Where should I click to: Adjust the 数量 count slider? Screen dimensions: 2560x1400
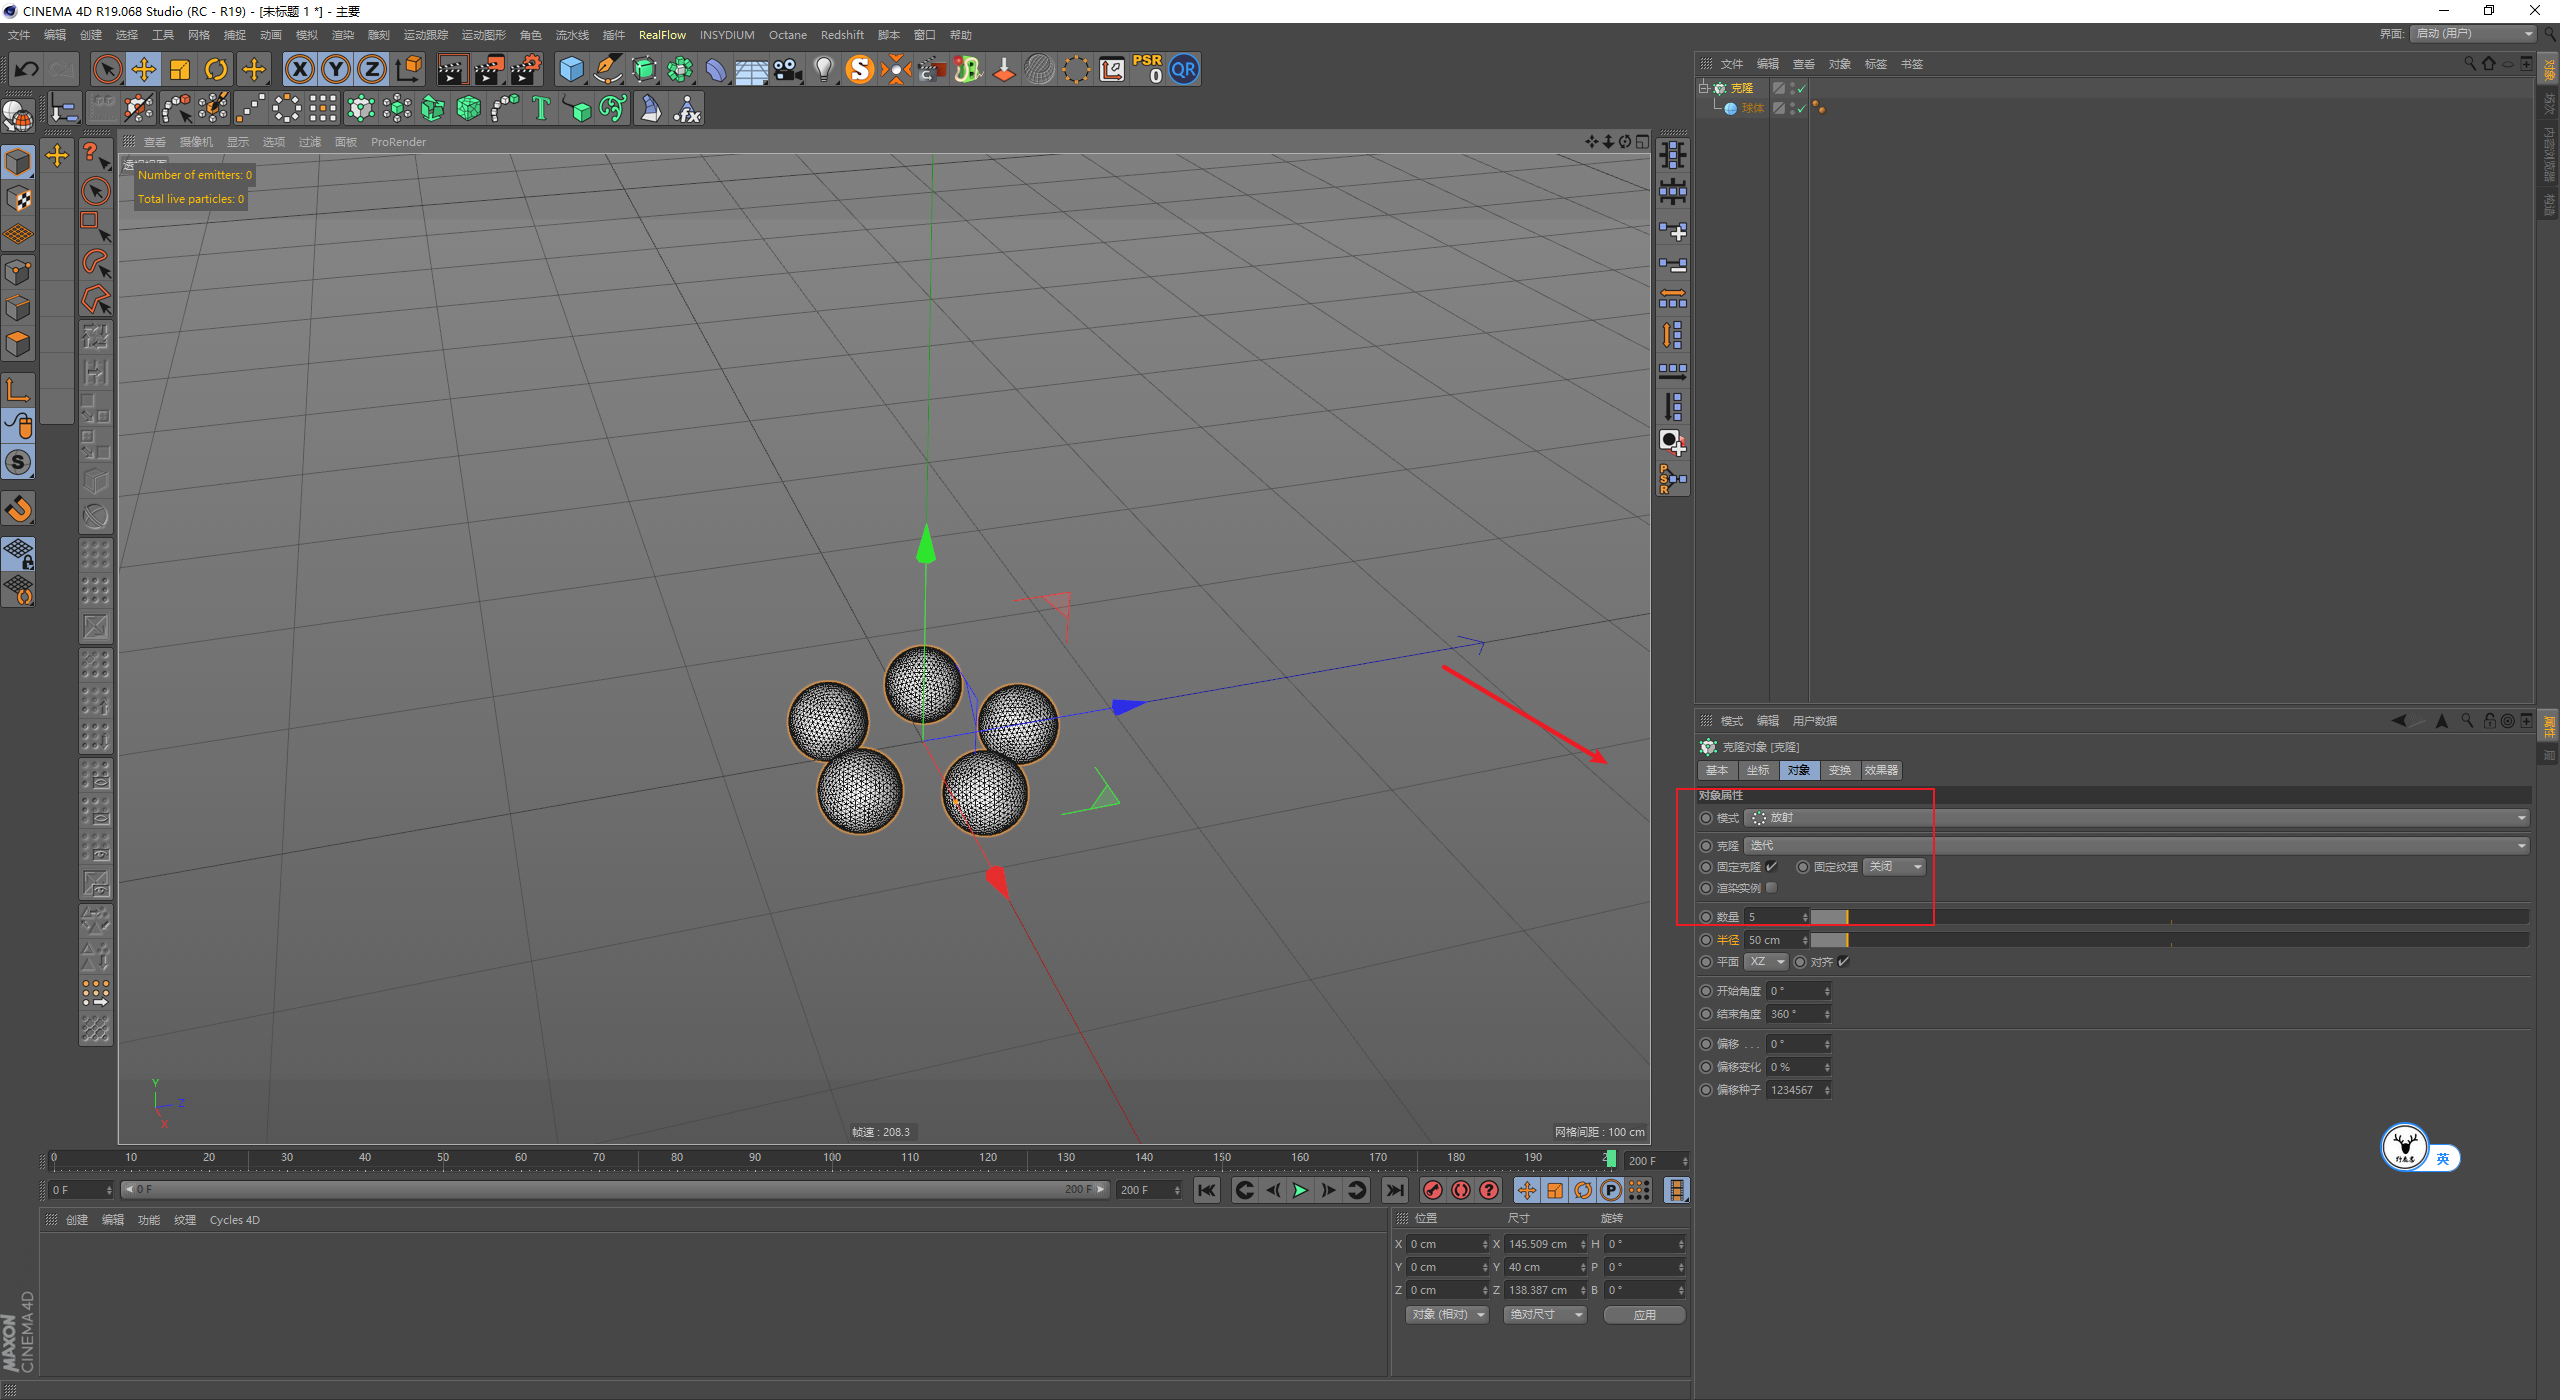tap(2169, 917)
